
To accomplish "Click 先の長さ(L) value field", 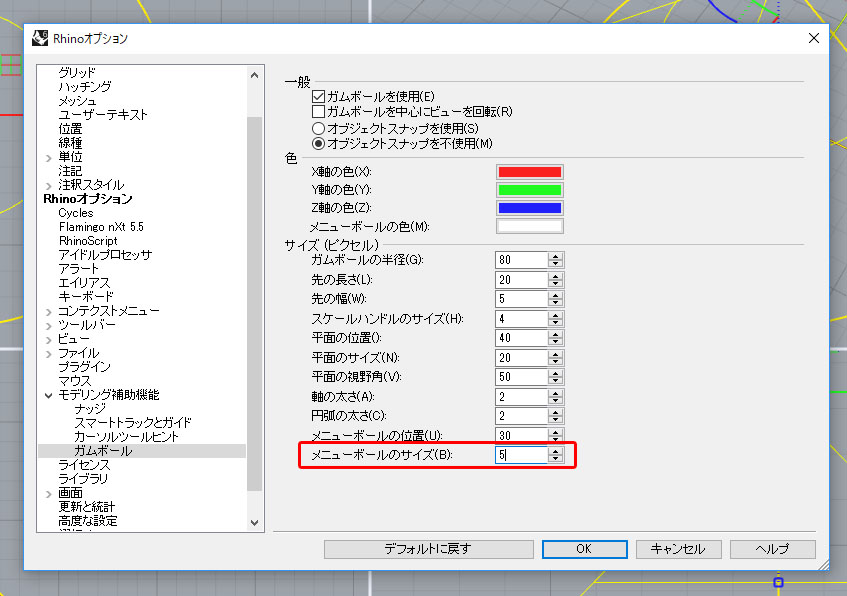I will point(521,280).
